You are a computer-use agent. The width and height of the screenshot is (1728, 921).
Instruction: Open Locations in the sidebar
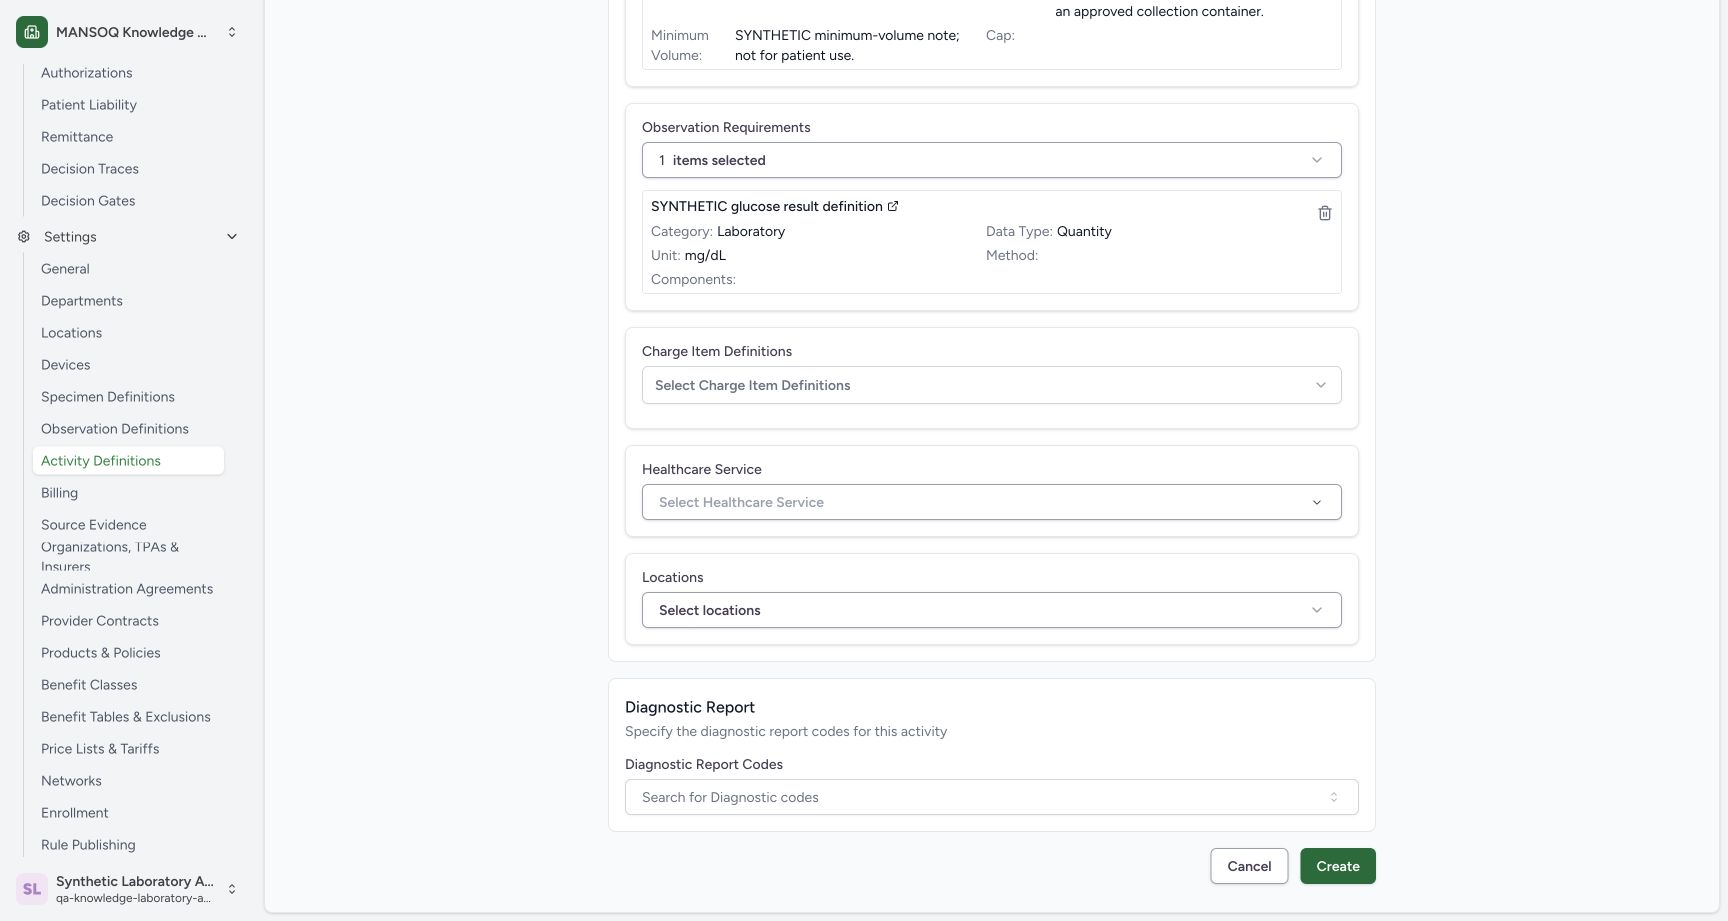[x=71, y=333]
